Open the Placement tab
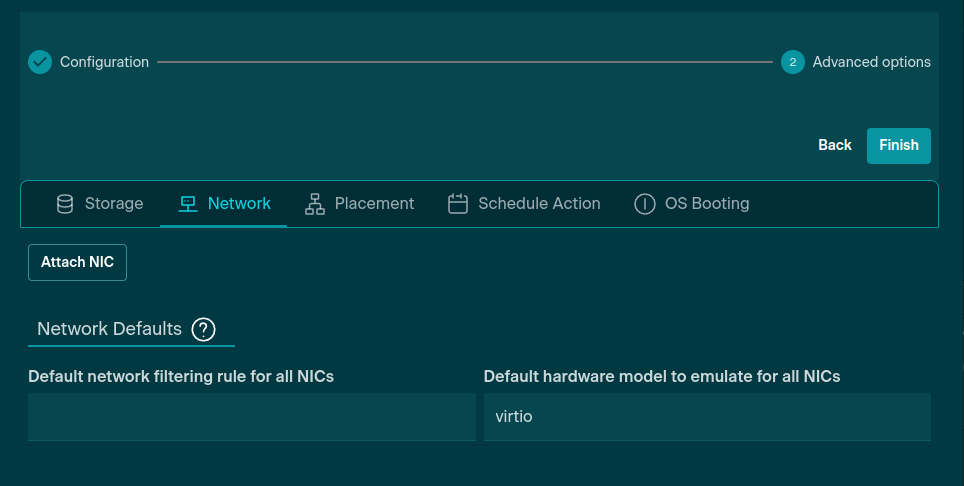The width and height of the screenshot is (964, 486). (374, 204)
